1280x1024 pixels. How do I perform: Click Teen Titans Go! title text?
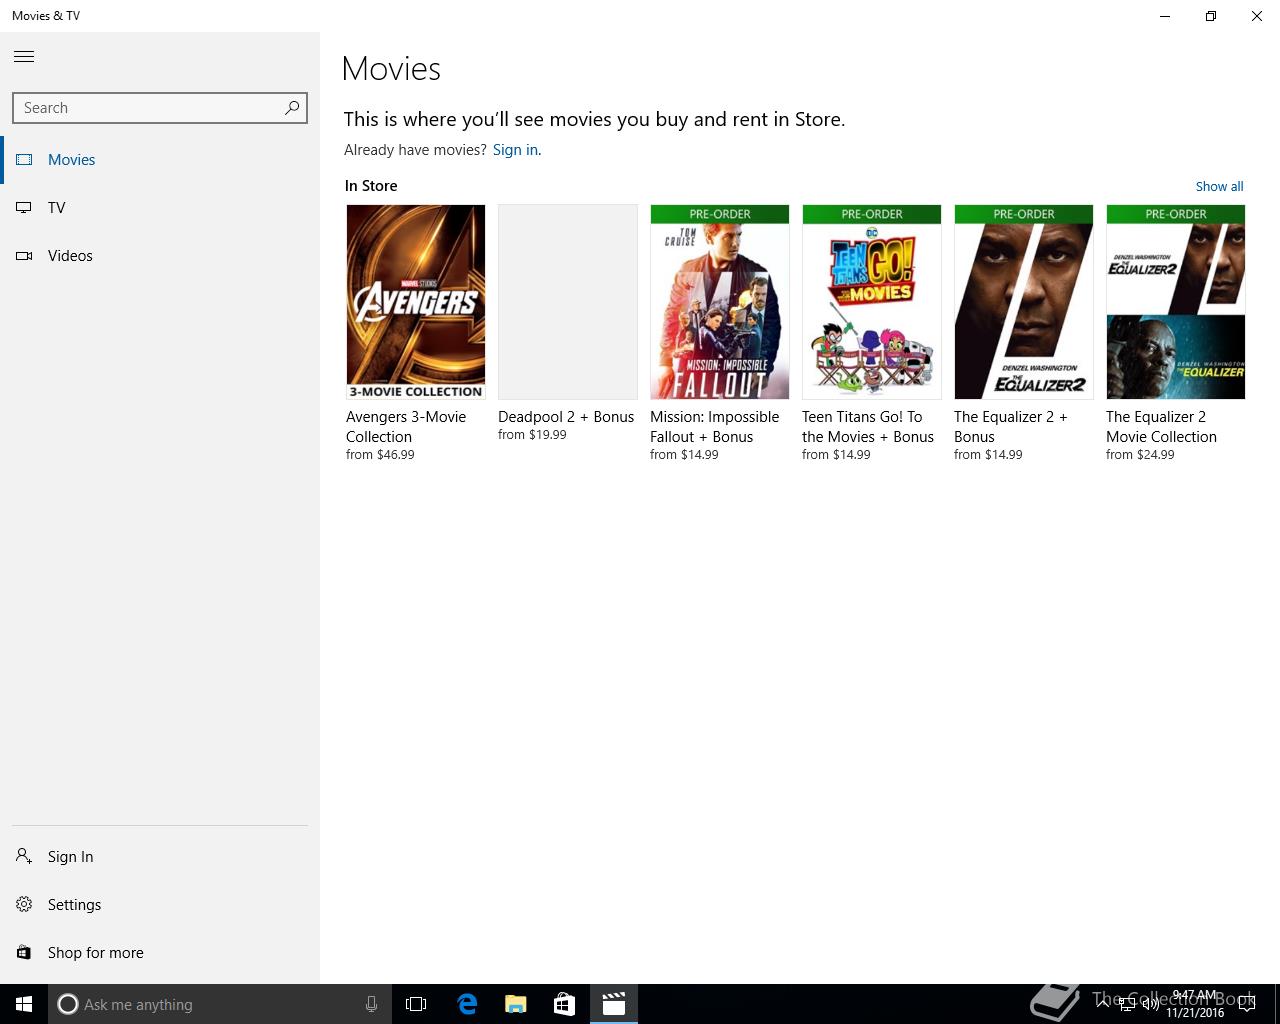point(868,426)
